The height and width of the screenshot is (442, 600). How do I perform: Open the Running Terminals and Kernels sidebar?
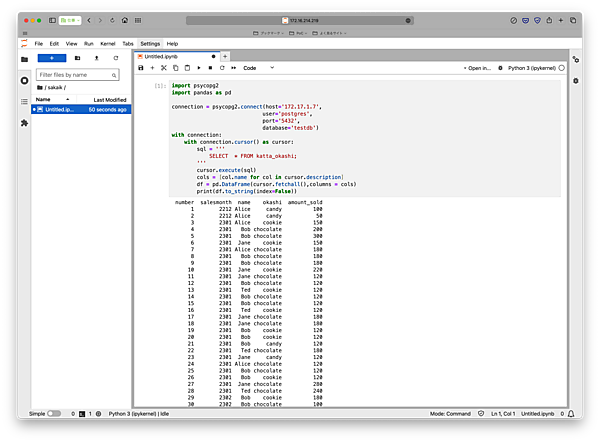24,80
